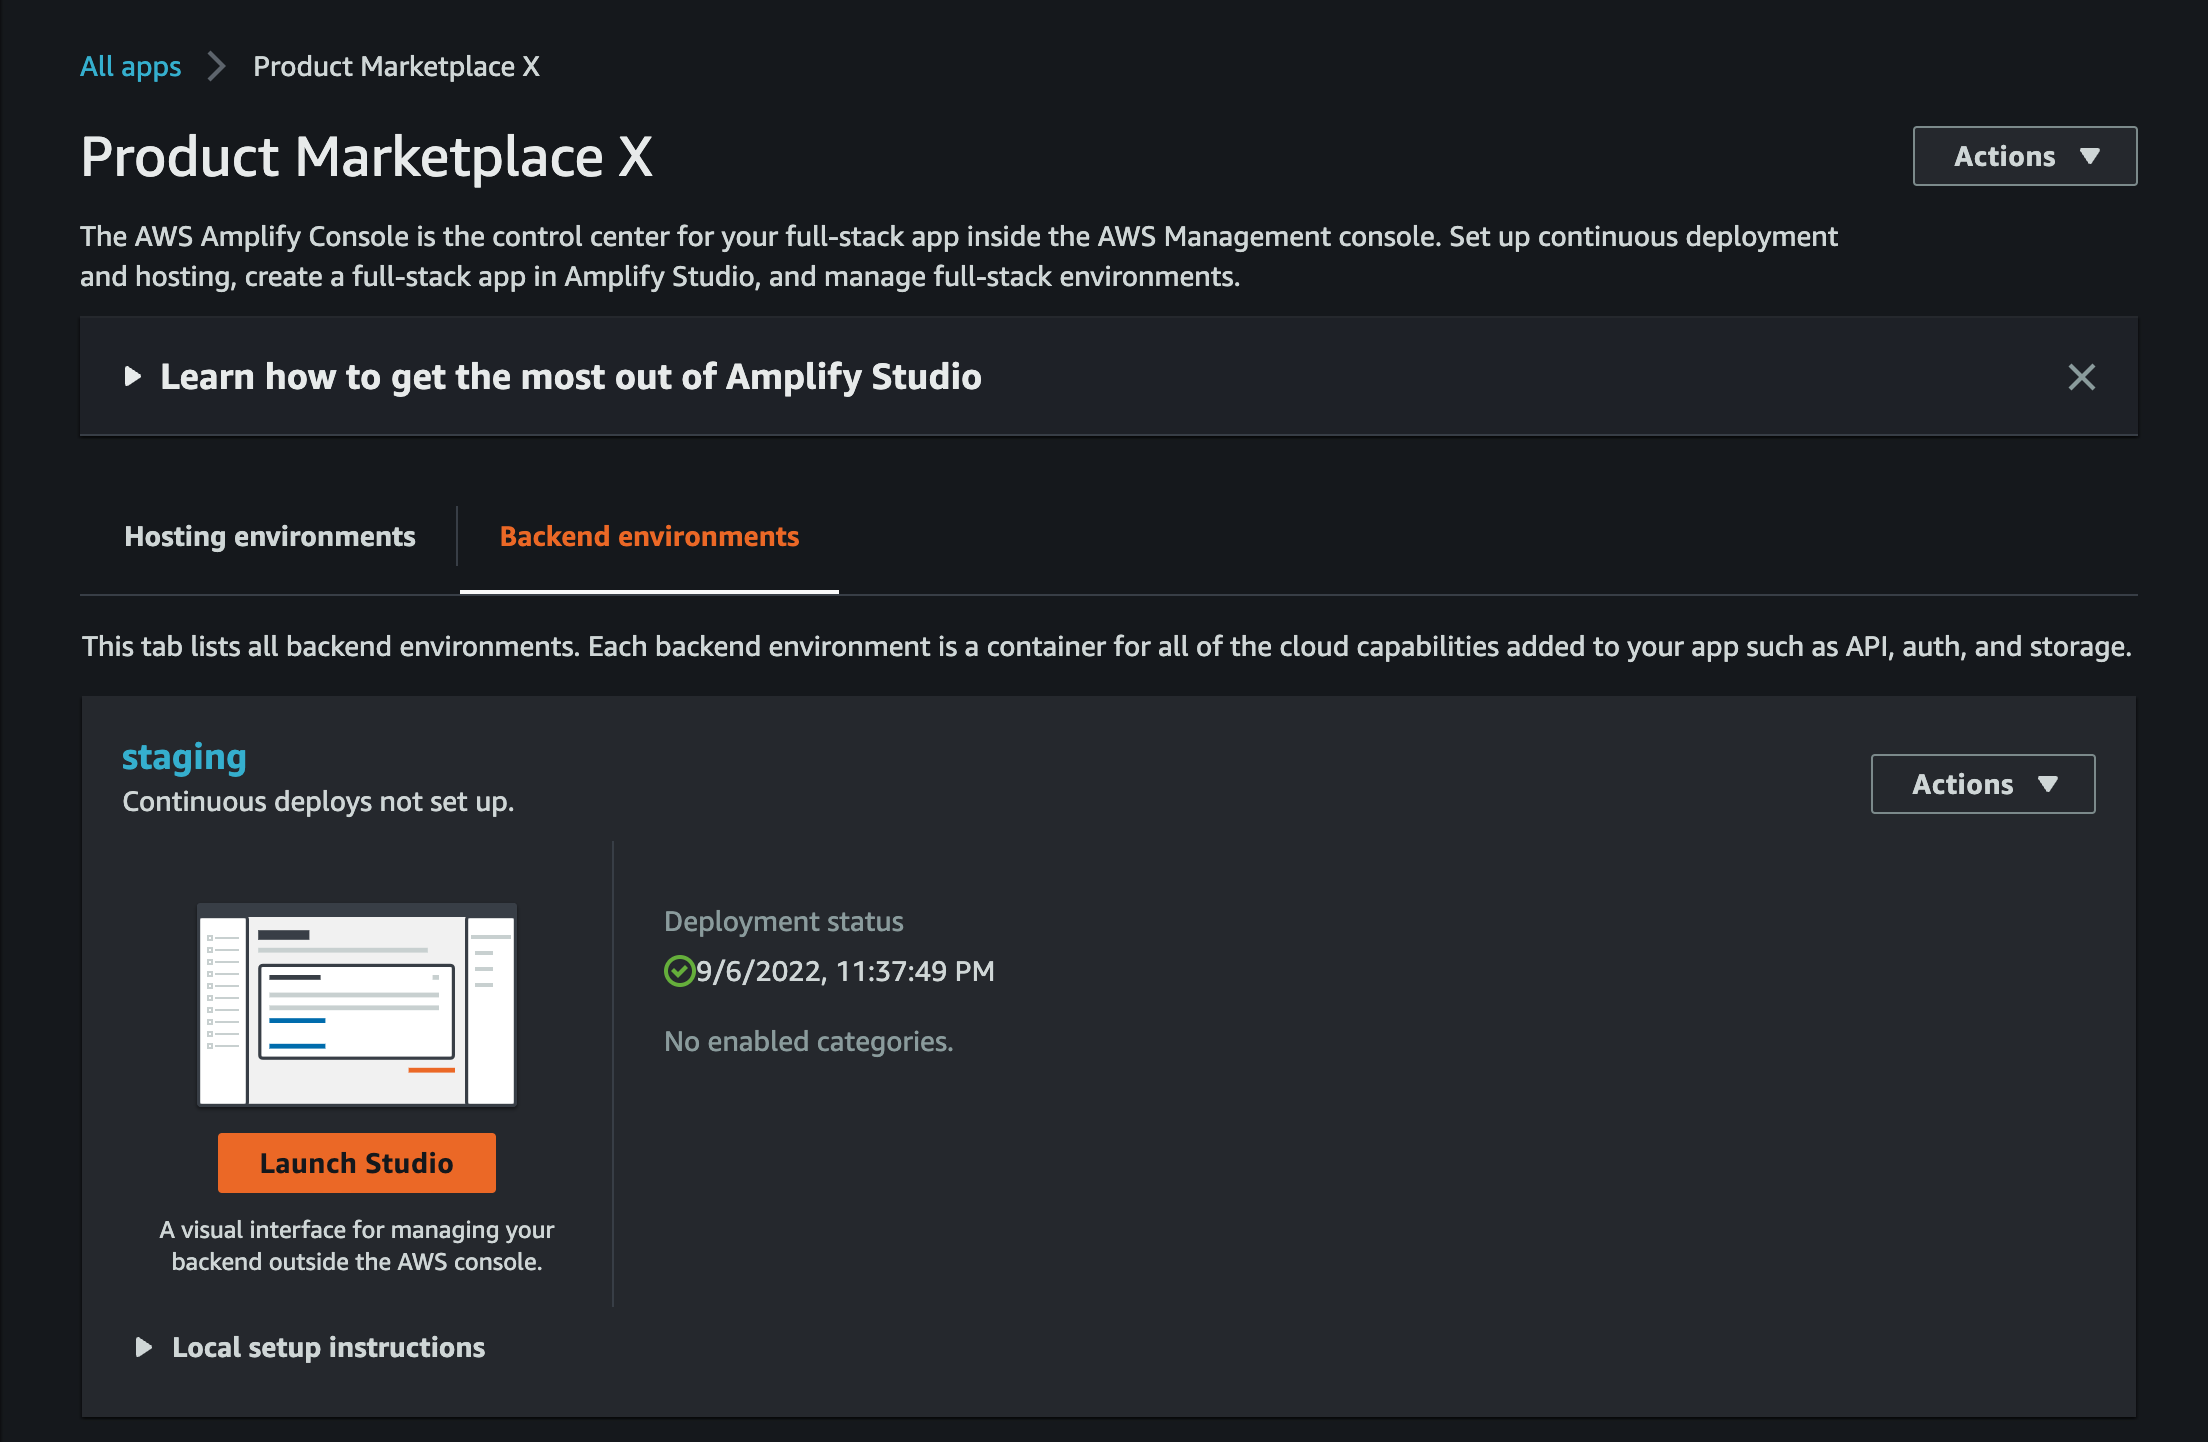Expand Local setup instructions
The height and width of the screenshot is (1442, 2208).
310,1348
